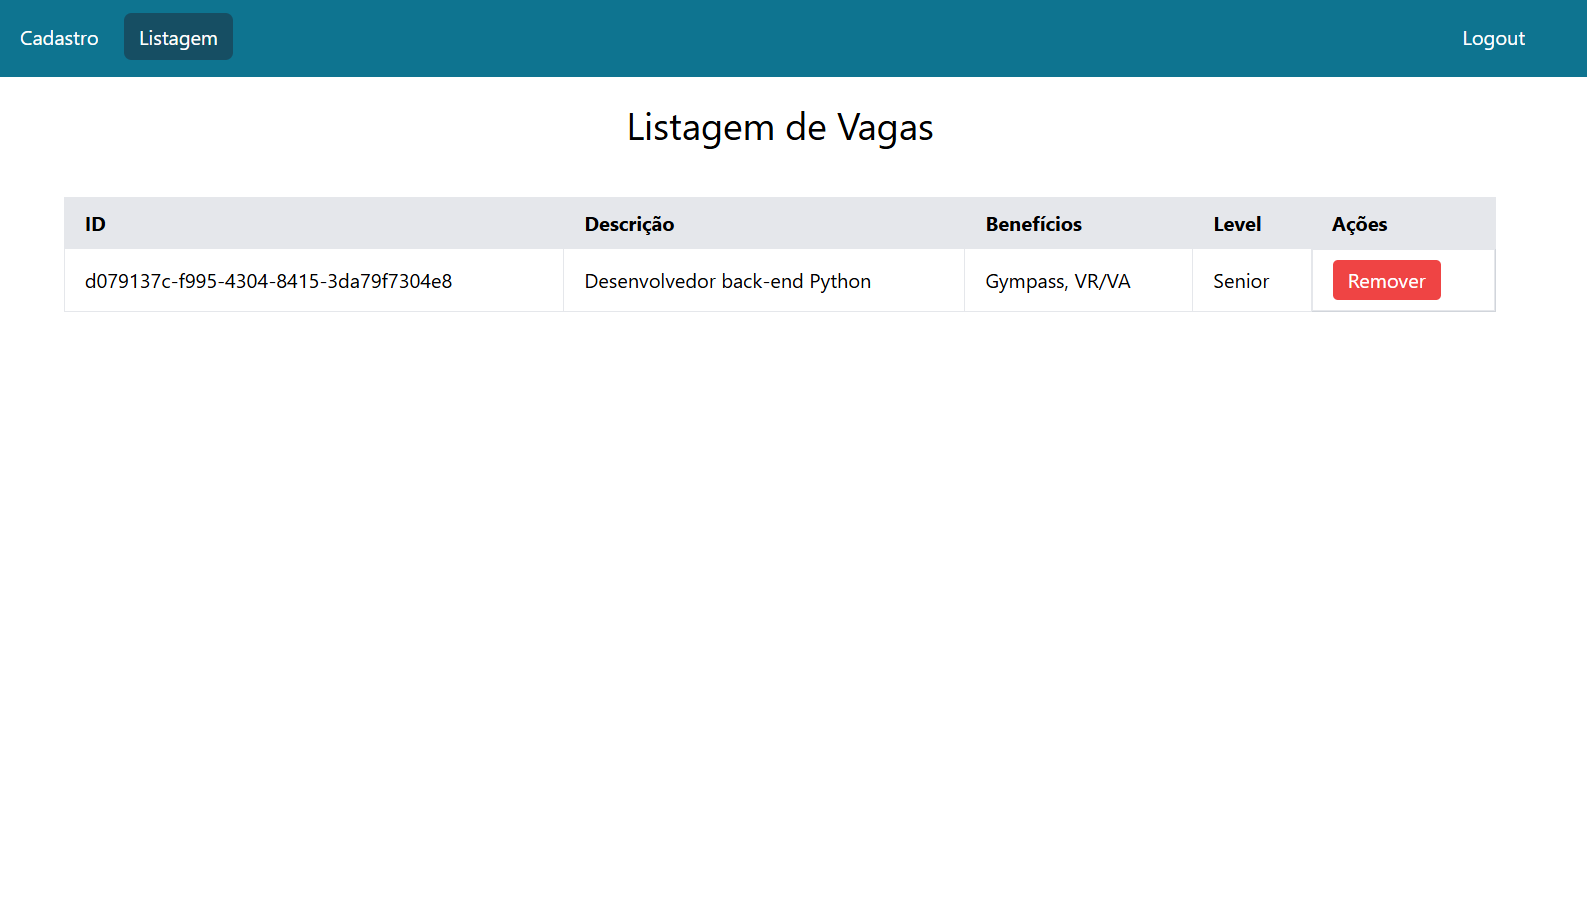This screenshot has height=910, width=1587.
Task: Click the ID column header
Action: 95,224
